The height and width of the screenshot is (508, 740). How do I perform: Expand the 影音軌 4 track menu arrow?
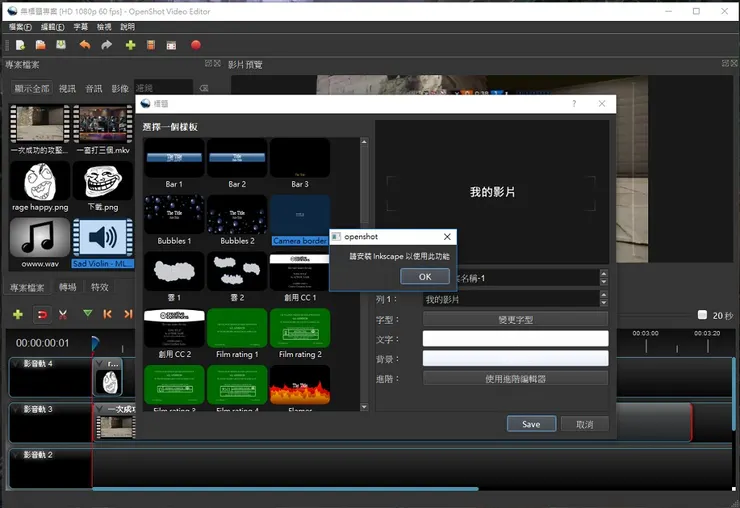(17, 364)
